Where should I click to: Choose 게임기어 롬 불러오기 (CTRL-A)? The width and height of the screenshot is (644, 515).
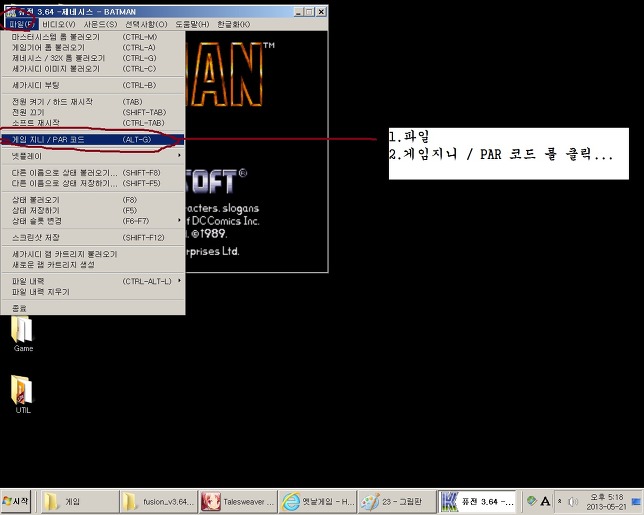[92, 47]
